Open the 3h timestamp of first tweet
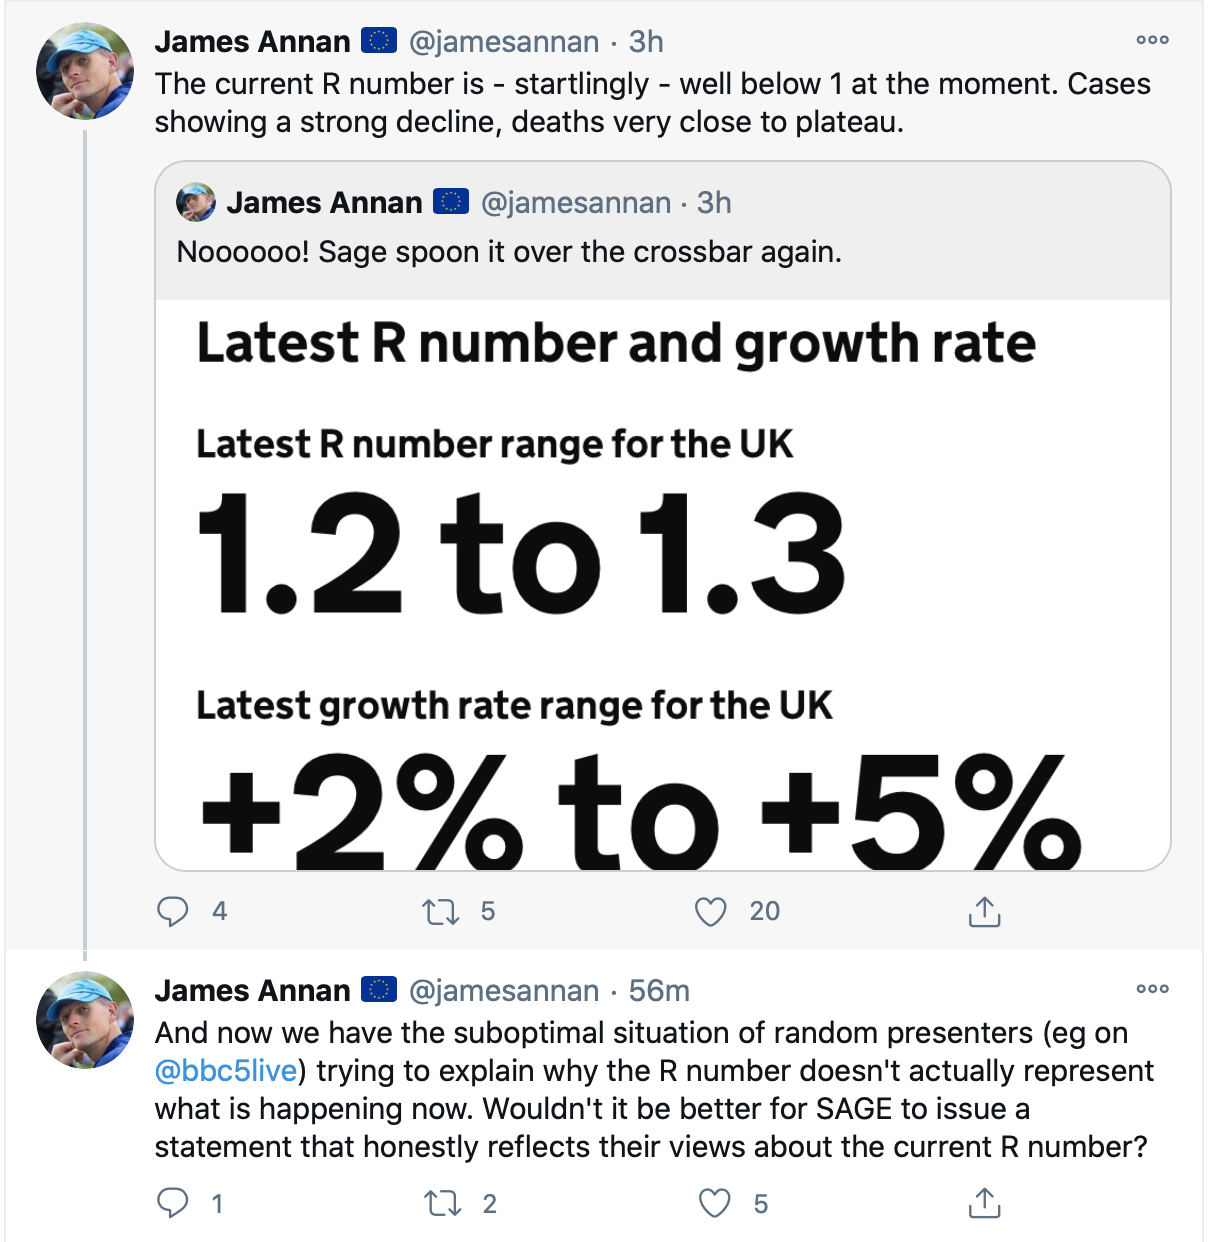 pos(646,41)
